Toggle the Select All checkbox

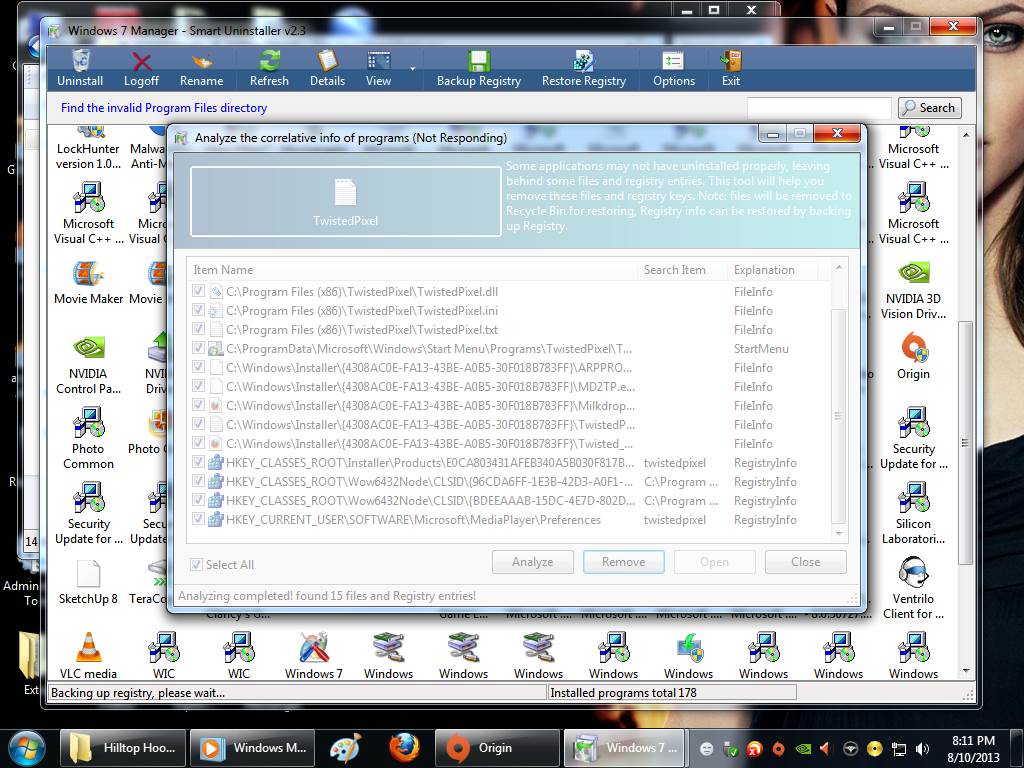pyautogui.click(x=197, y=565)
